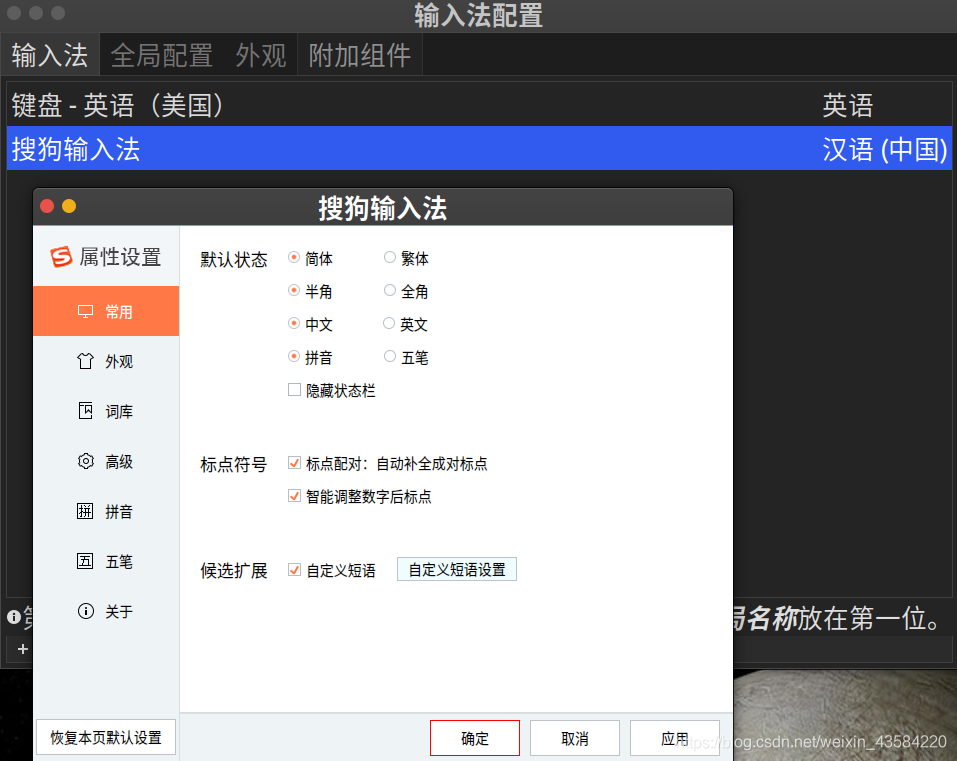The image size is (957, 761).
Task: Click the plus add-input-method icon
Action: pyautogui.click(x=23, y=649)
